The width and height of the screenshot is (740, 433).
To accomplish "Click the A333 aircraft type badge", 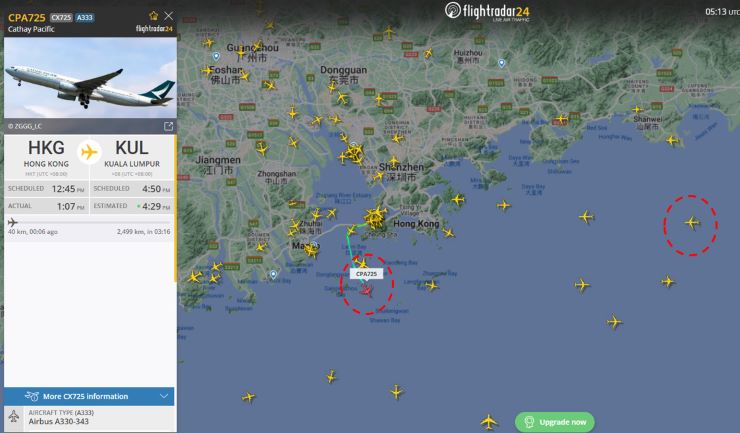I will tap(84, 18).
